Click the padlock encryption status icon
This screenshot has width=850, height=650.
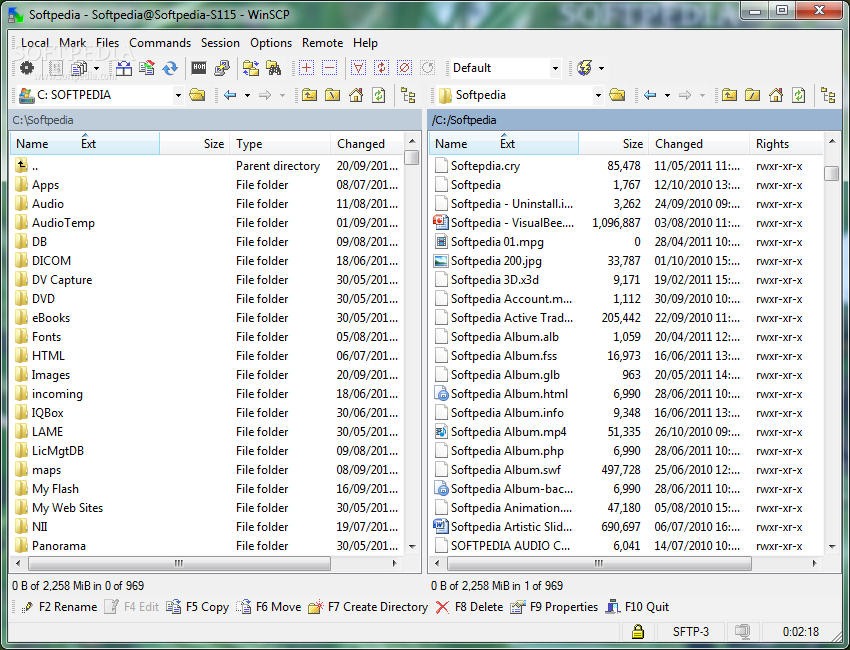pyautogui.click(x=638, y=632)
